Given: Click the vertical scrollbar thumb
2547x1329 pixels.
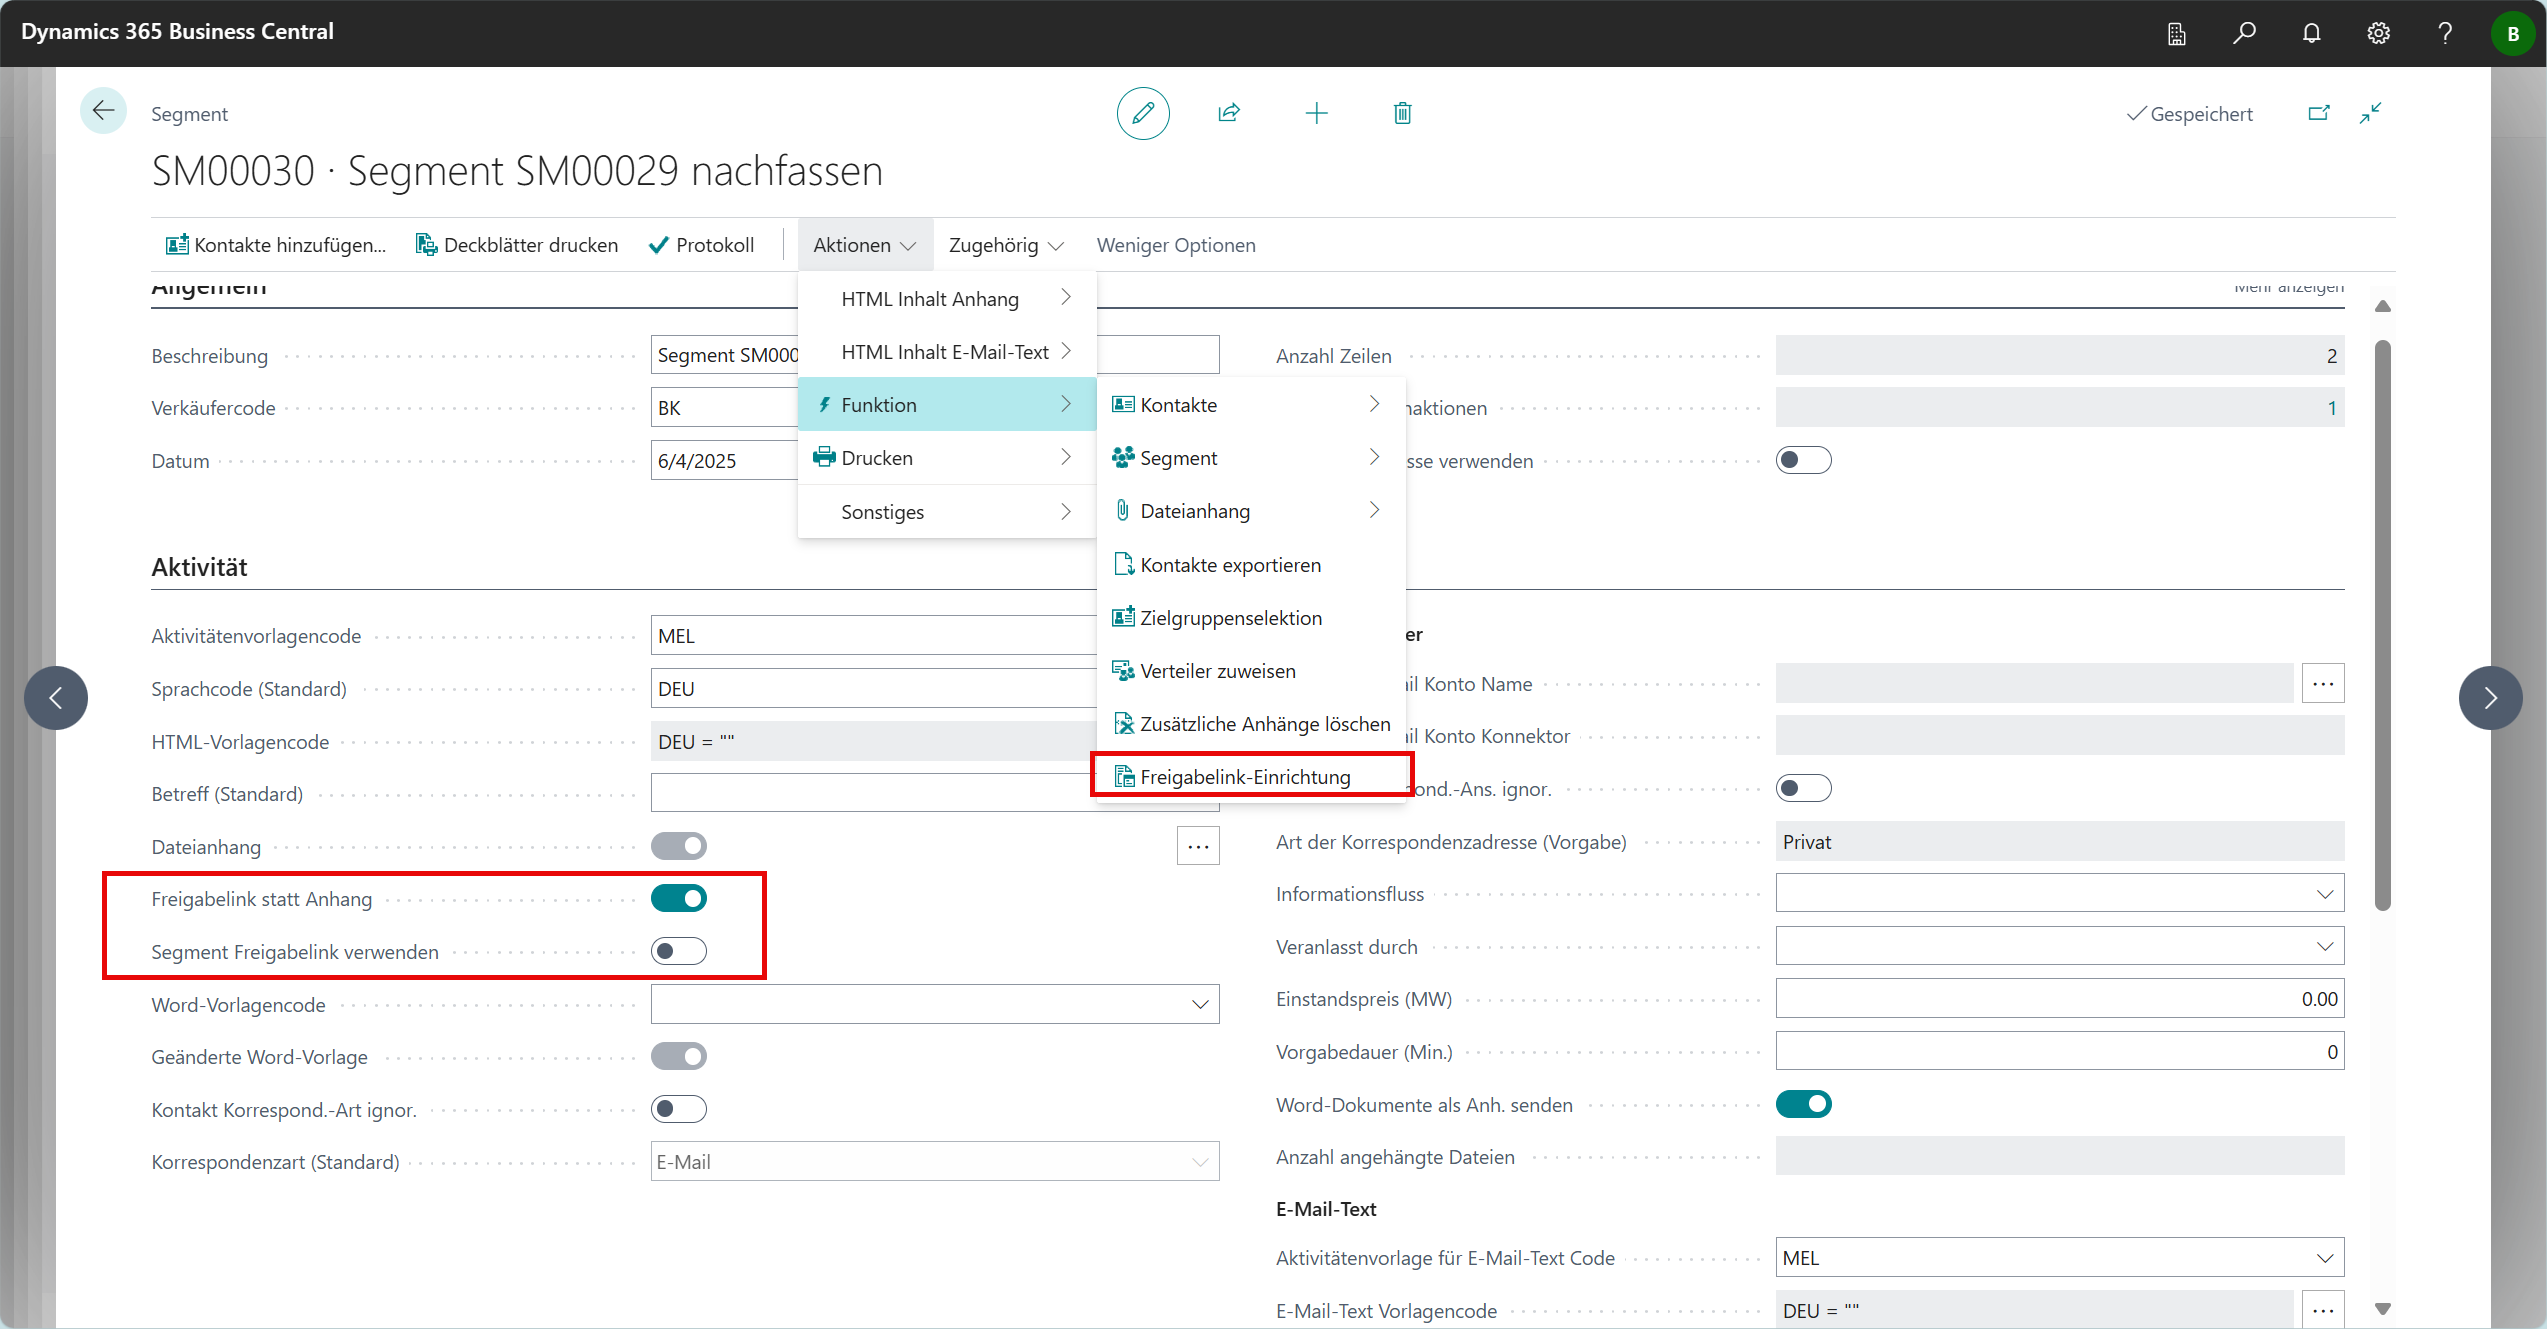Looking at the screenshot, I should [2383, 624].
